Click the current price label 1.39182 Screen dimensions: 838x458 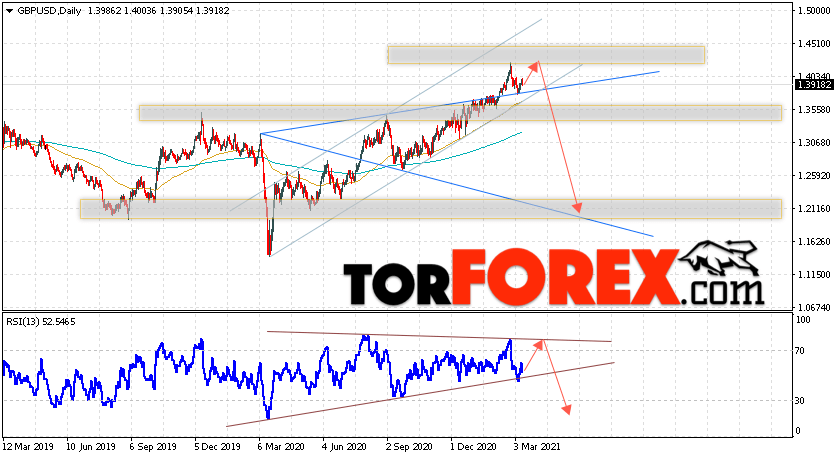click(x=814, y=84)
